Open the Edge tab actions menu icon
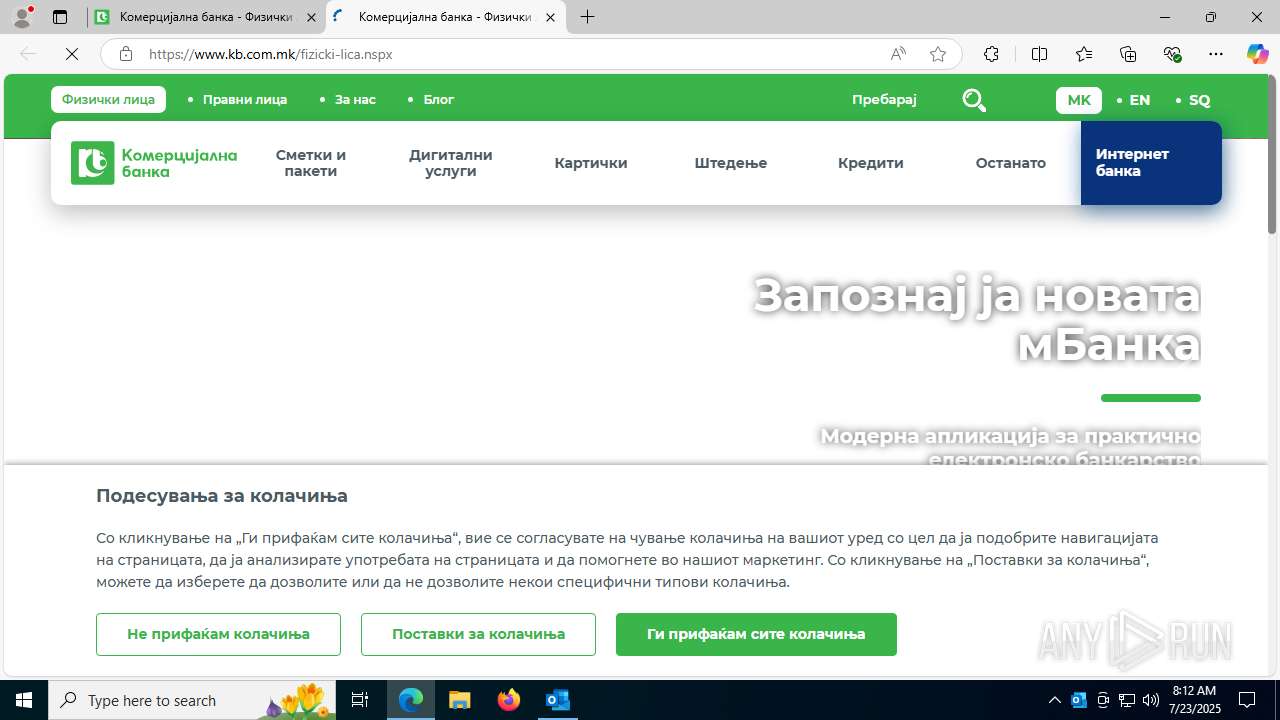1280x720 pixels. (x=60, y=17)
